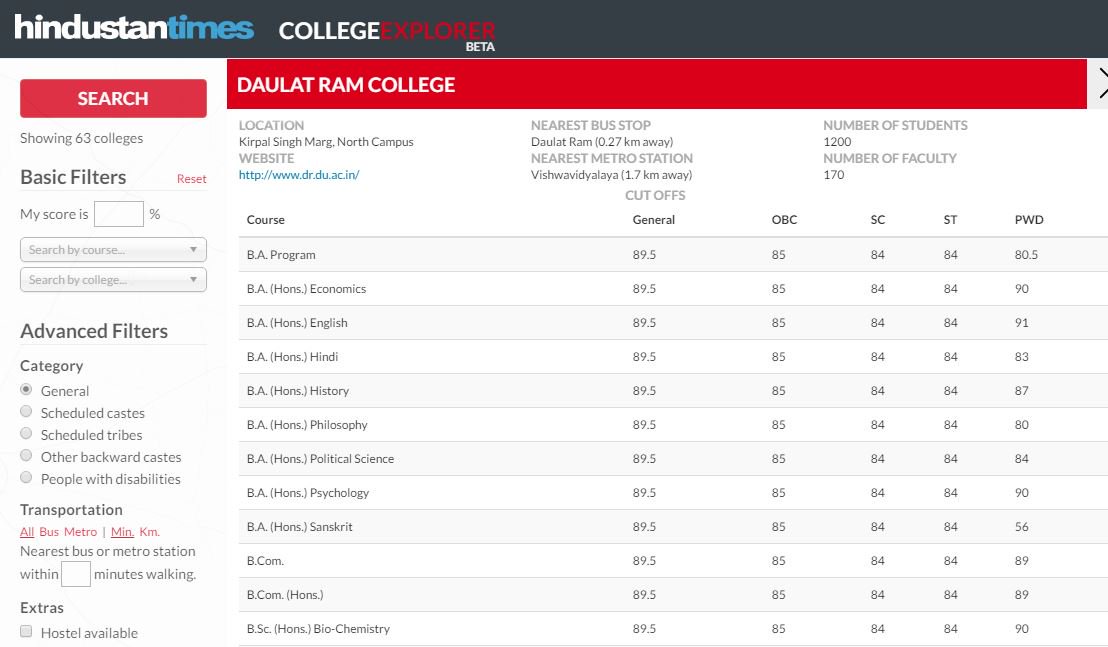Click the General column header
The width and height of the screenshot is (1108, 647).
click(654, 220)
